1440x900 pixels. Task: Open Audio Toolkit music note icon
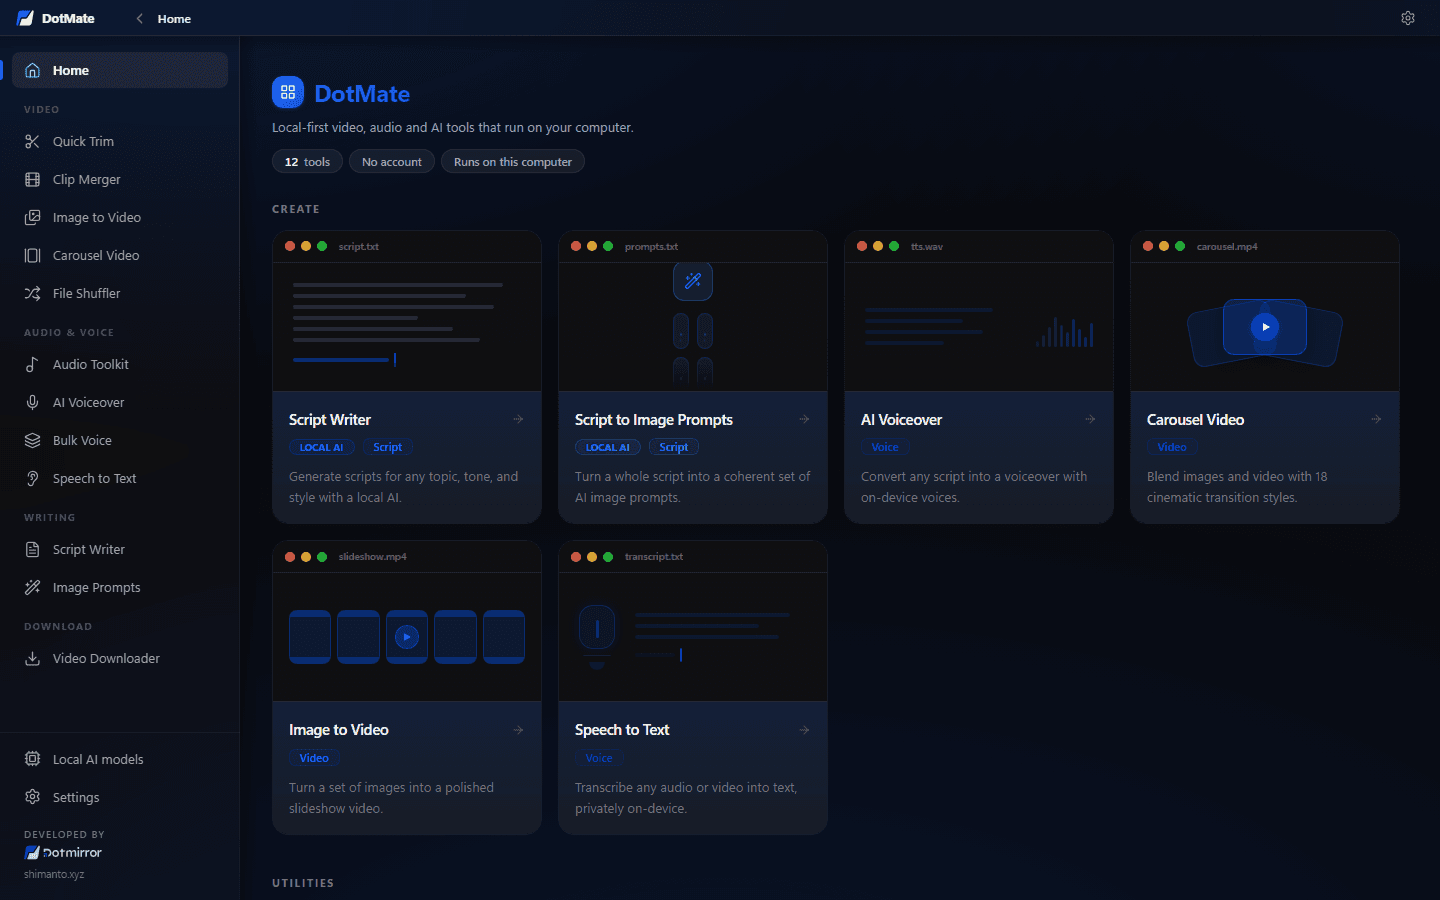tap(32, 364)
